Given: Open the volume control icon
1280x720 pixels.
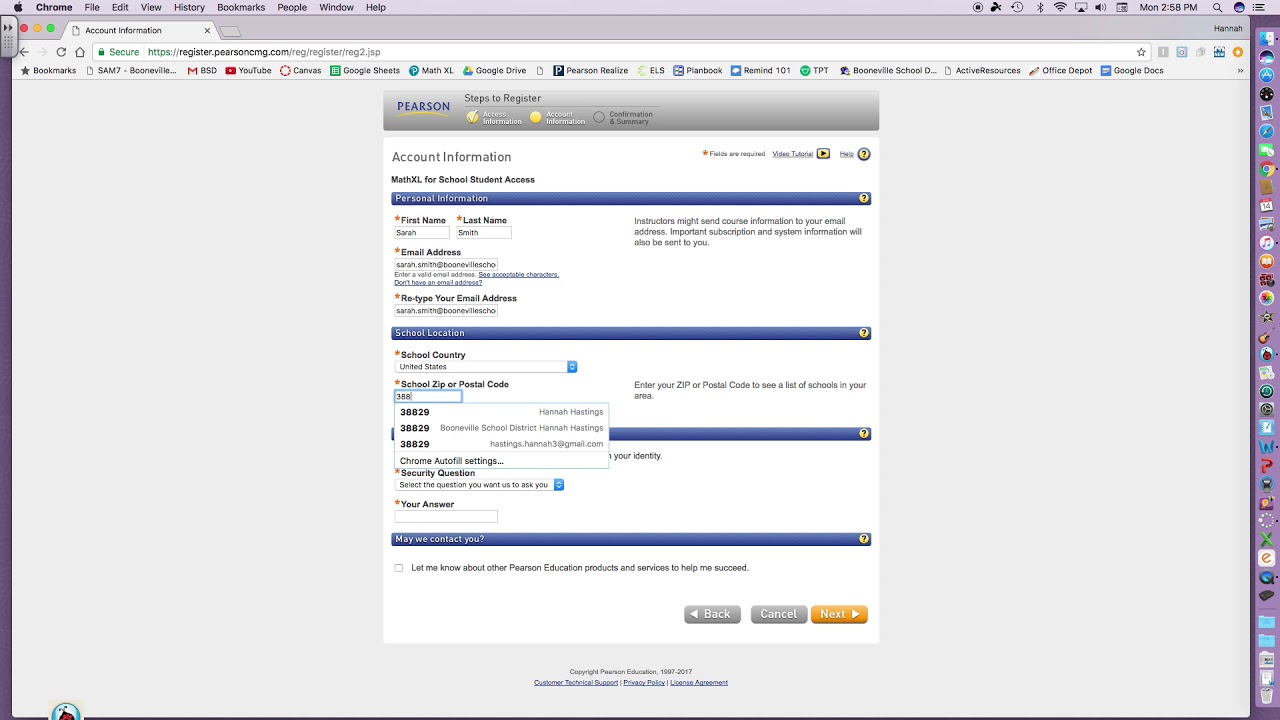Looking at the screenshot, I should click(1100, 7).
